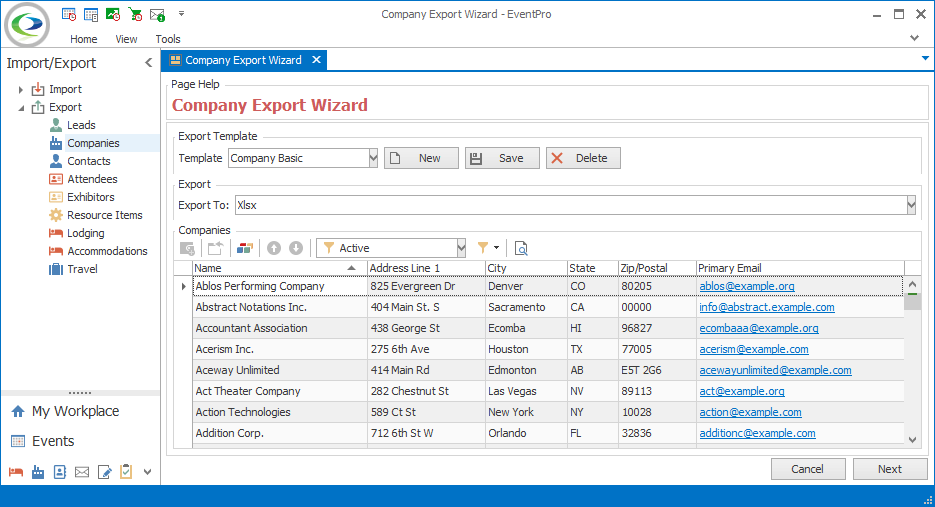The width and height of the screenshot is (935, 507).
Task: Open the green shopping cart quick-access icon
Action: [135, 14]
